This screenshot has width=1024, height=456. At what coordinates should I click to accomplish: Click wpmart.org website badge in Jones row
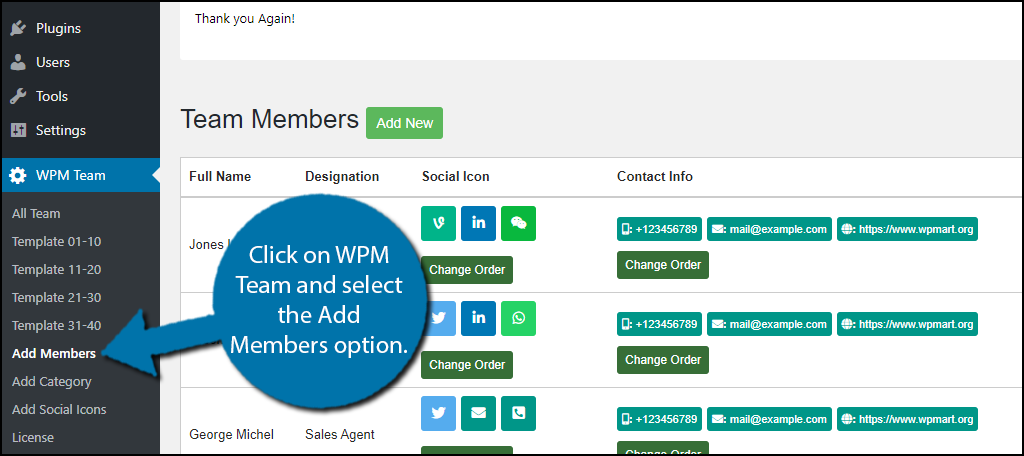(x=908, y=229)
